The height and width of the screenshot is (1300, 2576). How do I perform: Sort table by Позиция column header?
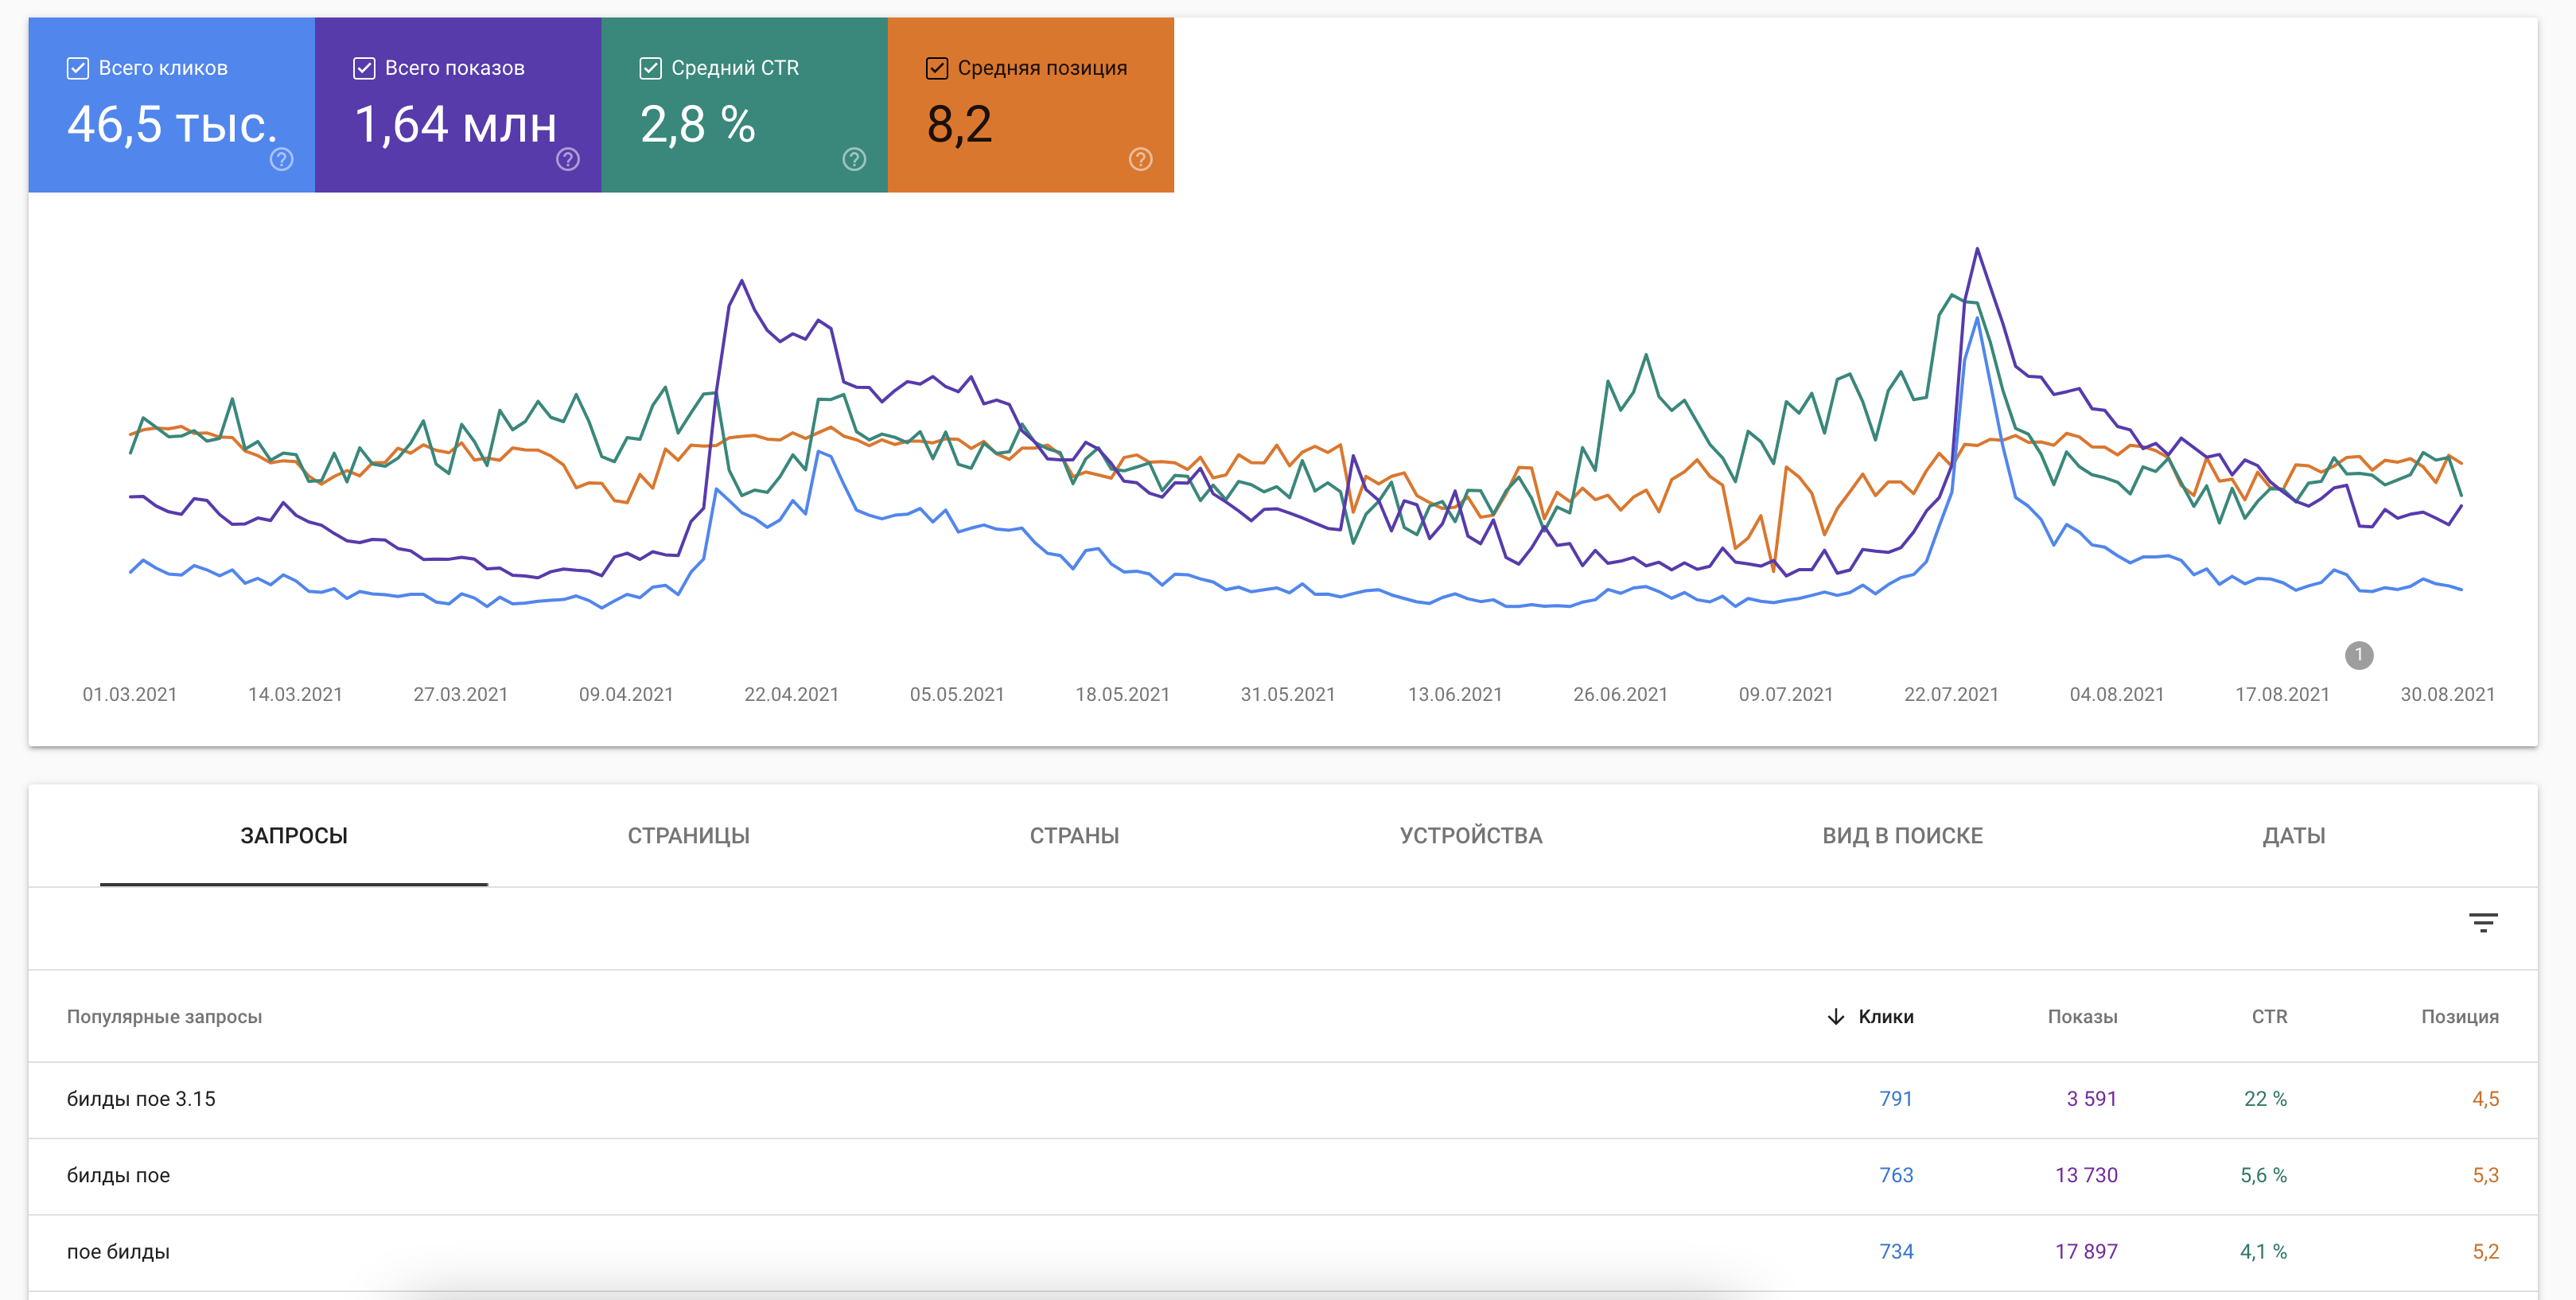[2458, 1017]
